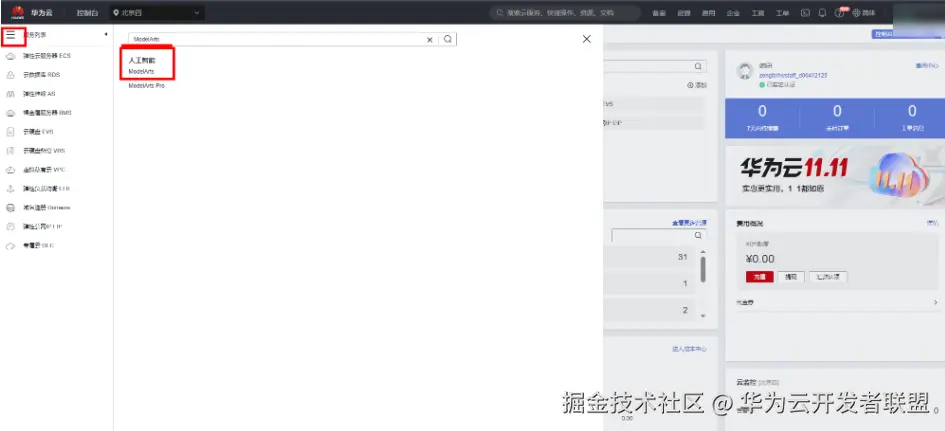The image size is (945, 431).
Task: Click the red recharge button
Action: coord(759,277)
